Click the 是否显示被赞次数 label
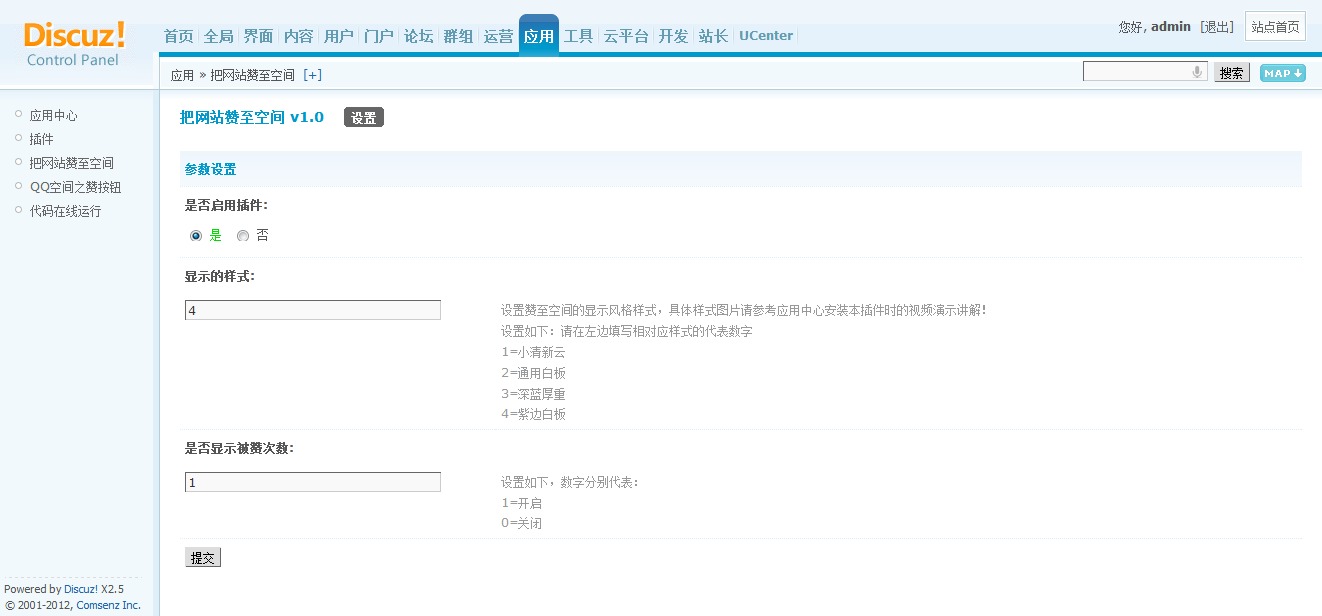Image resolution: width=1322 pixels, height=616 pixels. [239, 448]
